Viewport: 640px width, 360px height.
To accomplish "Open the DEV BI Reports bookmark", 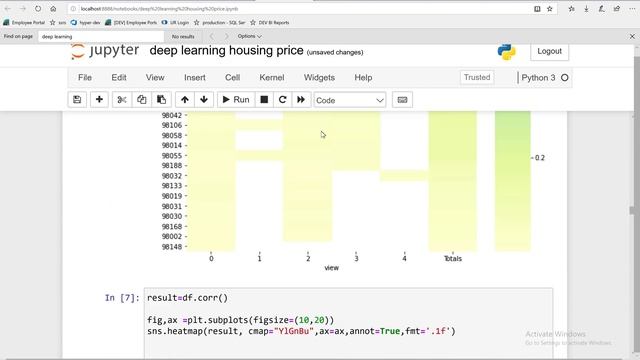I will tap(270, 23).
